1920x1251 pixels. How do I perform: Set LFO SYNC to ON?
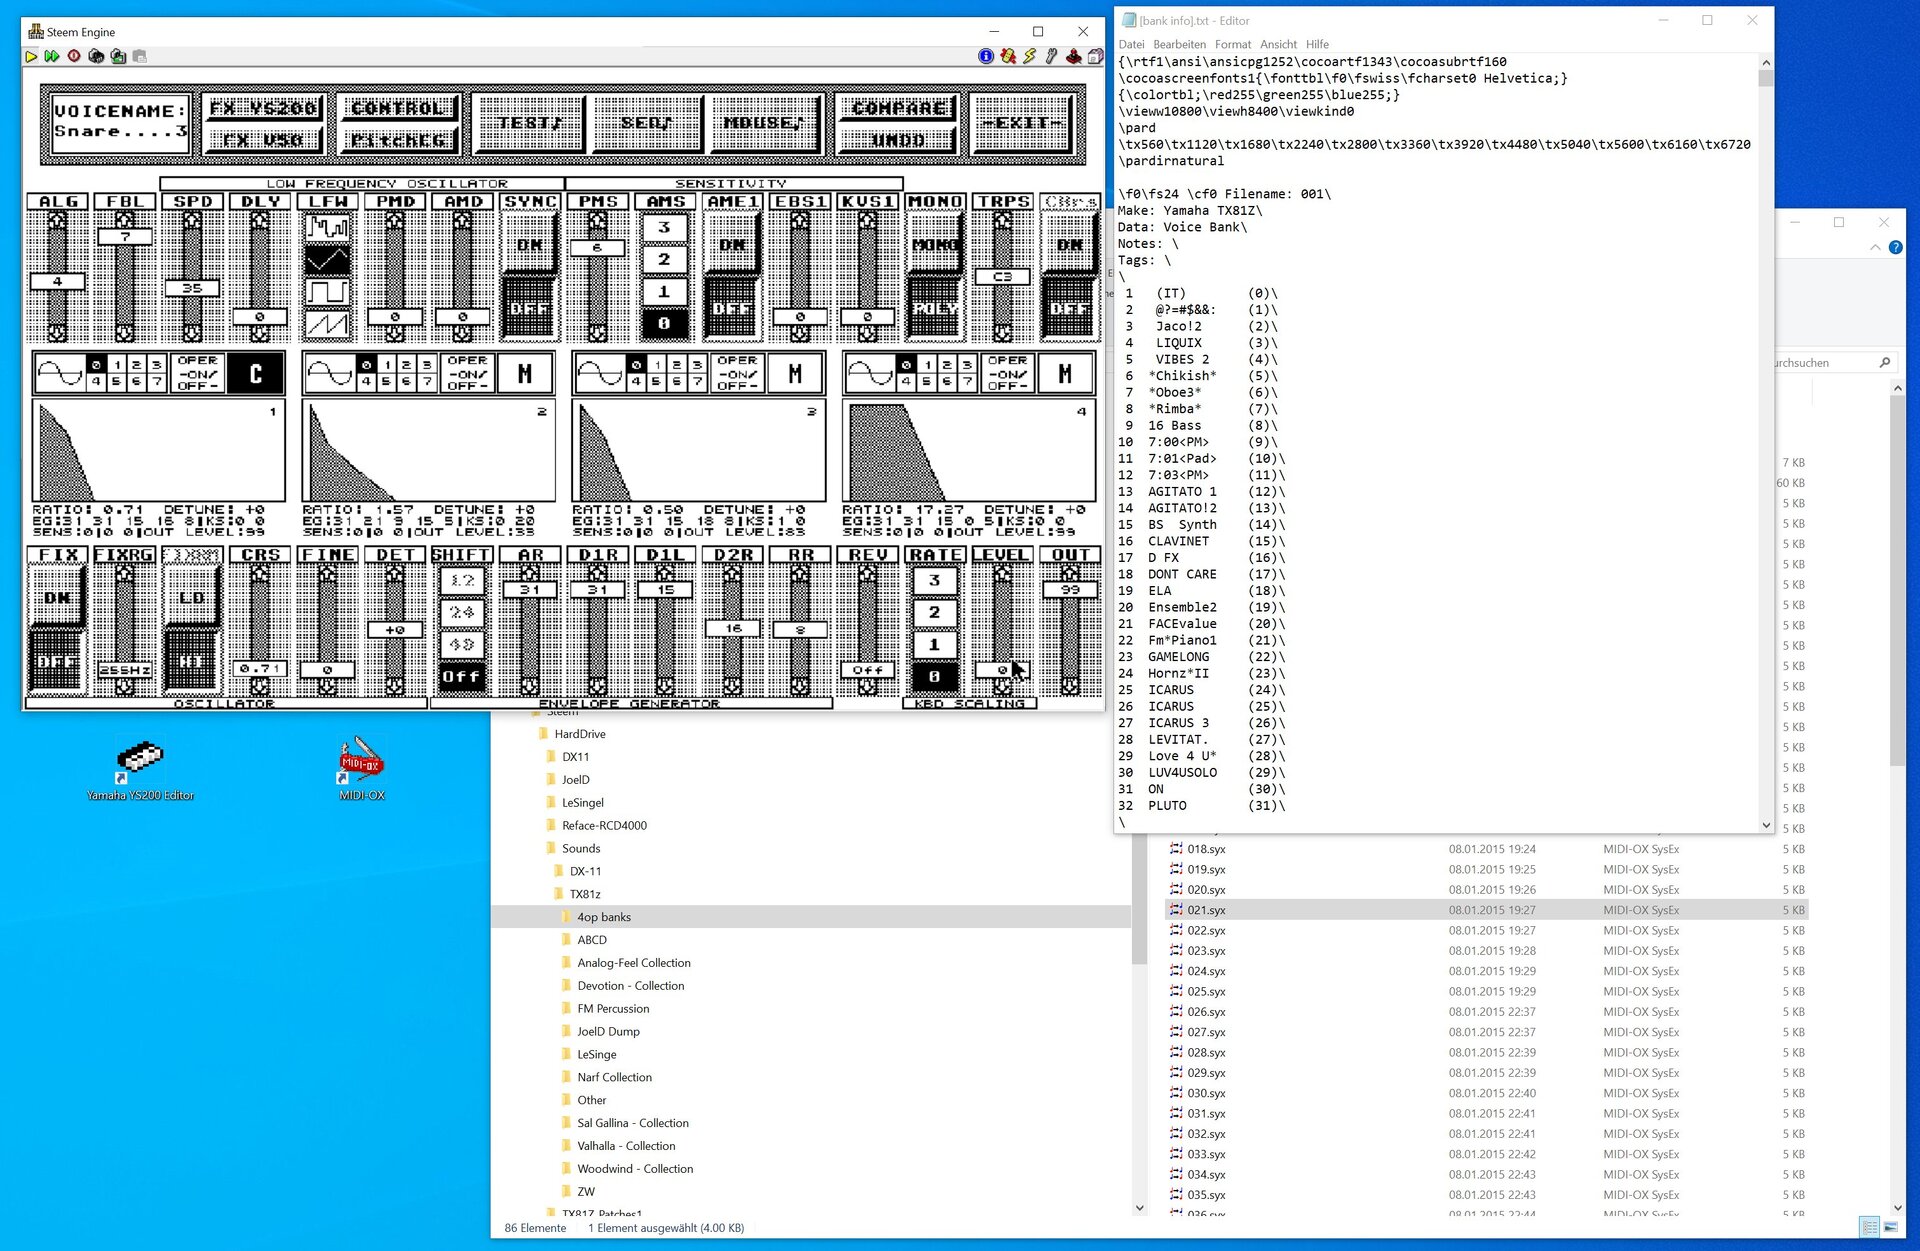coord(530,244)
